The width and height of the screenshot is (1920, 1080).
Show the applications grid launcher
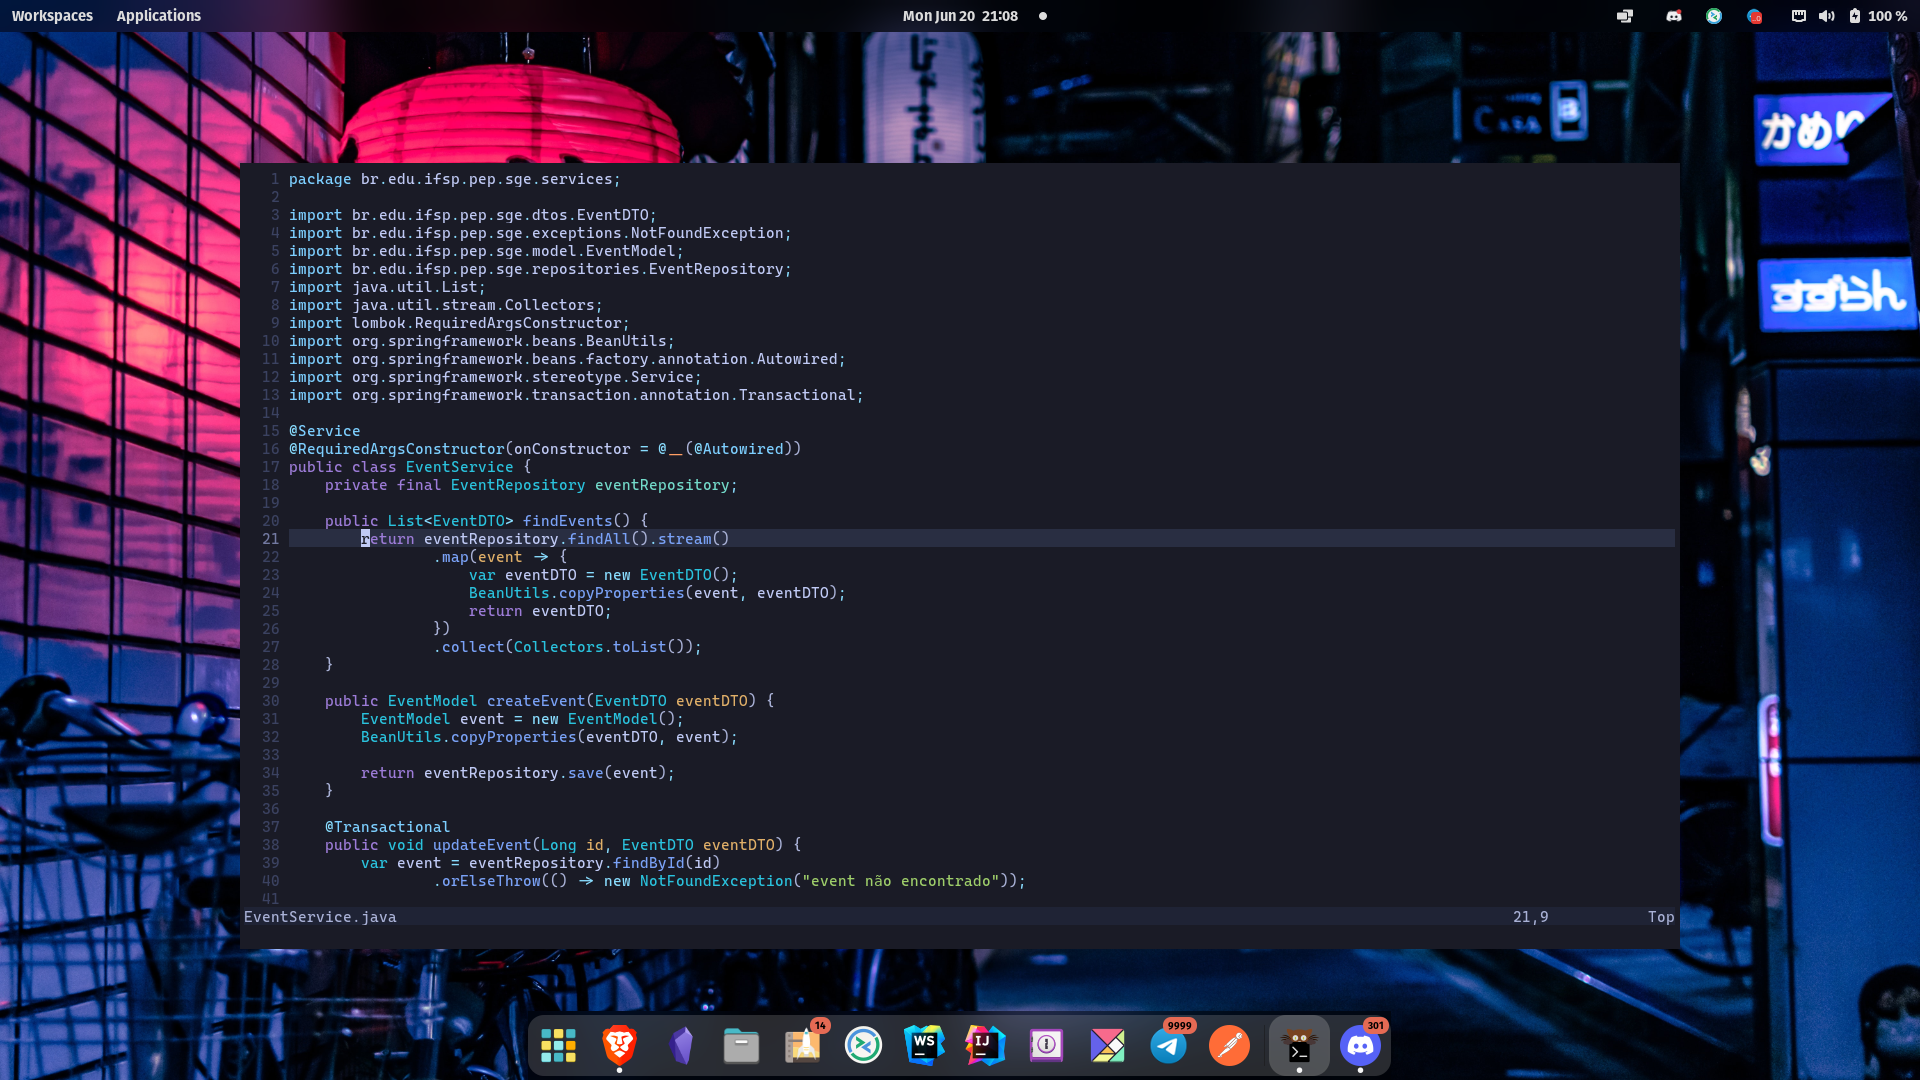click(x=558, y=1046)
